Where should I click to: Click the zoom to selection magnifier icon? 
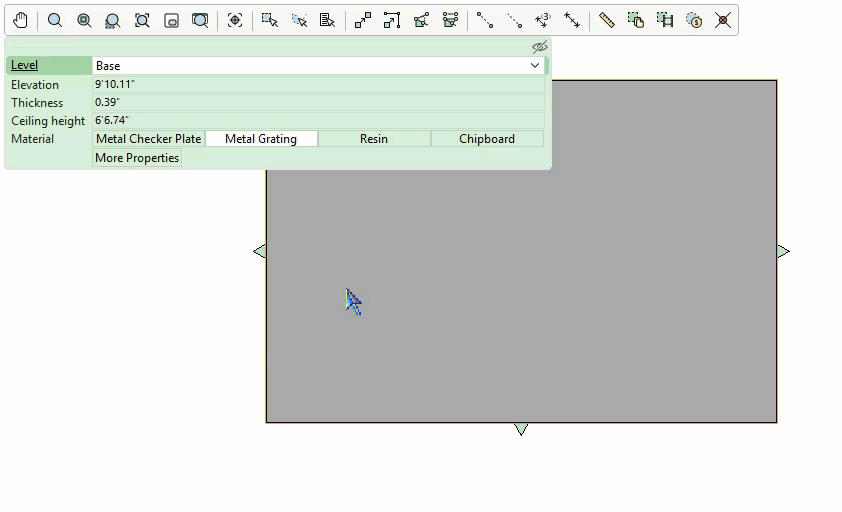pos(113,20)
